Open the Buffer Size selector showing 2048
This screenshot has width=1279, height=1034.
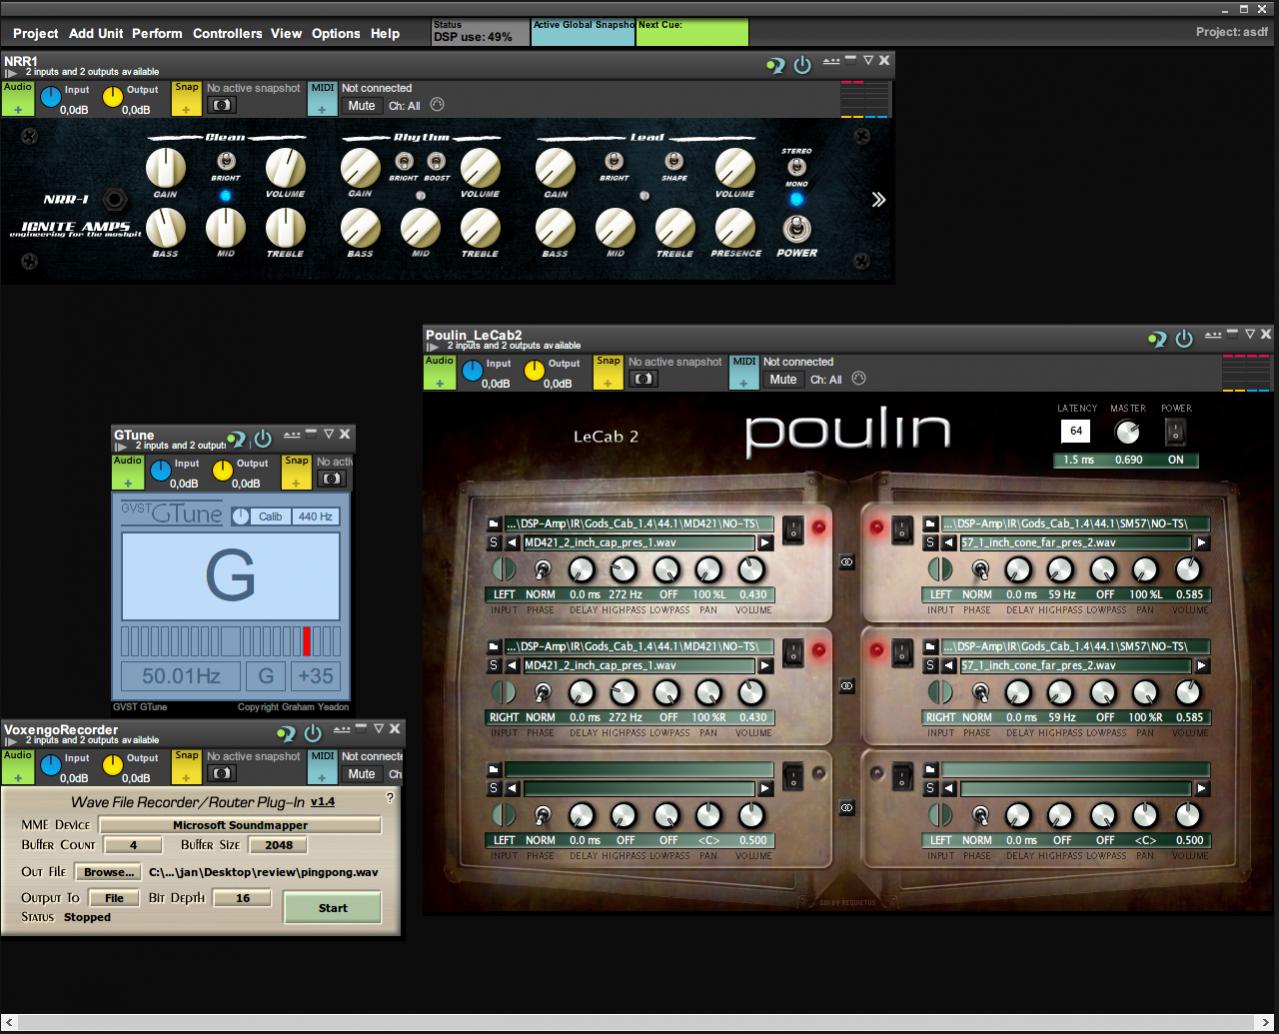(x=278, y=845)
